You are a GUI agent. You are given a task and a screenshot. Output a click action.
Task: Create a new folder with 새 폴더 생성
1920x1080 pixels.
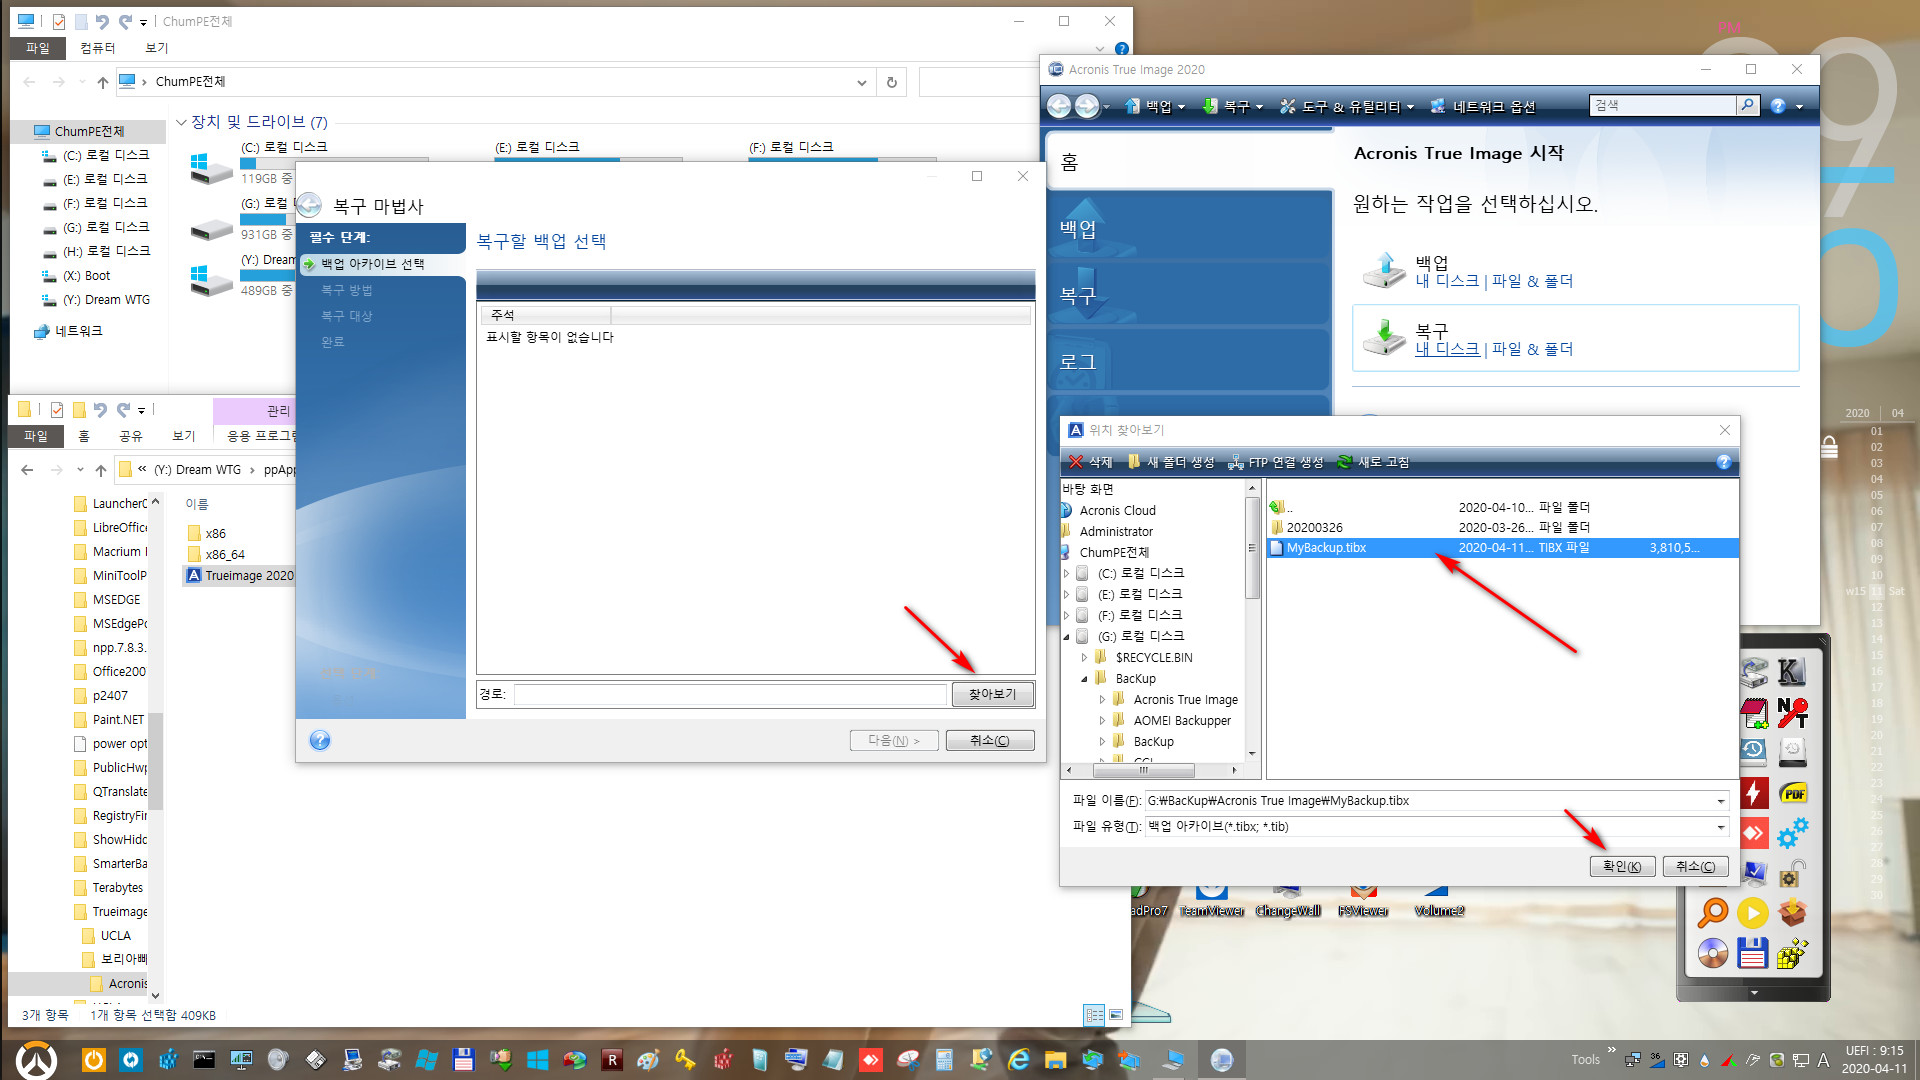(x=1171, y=462)
